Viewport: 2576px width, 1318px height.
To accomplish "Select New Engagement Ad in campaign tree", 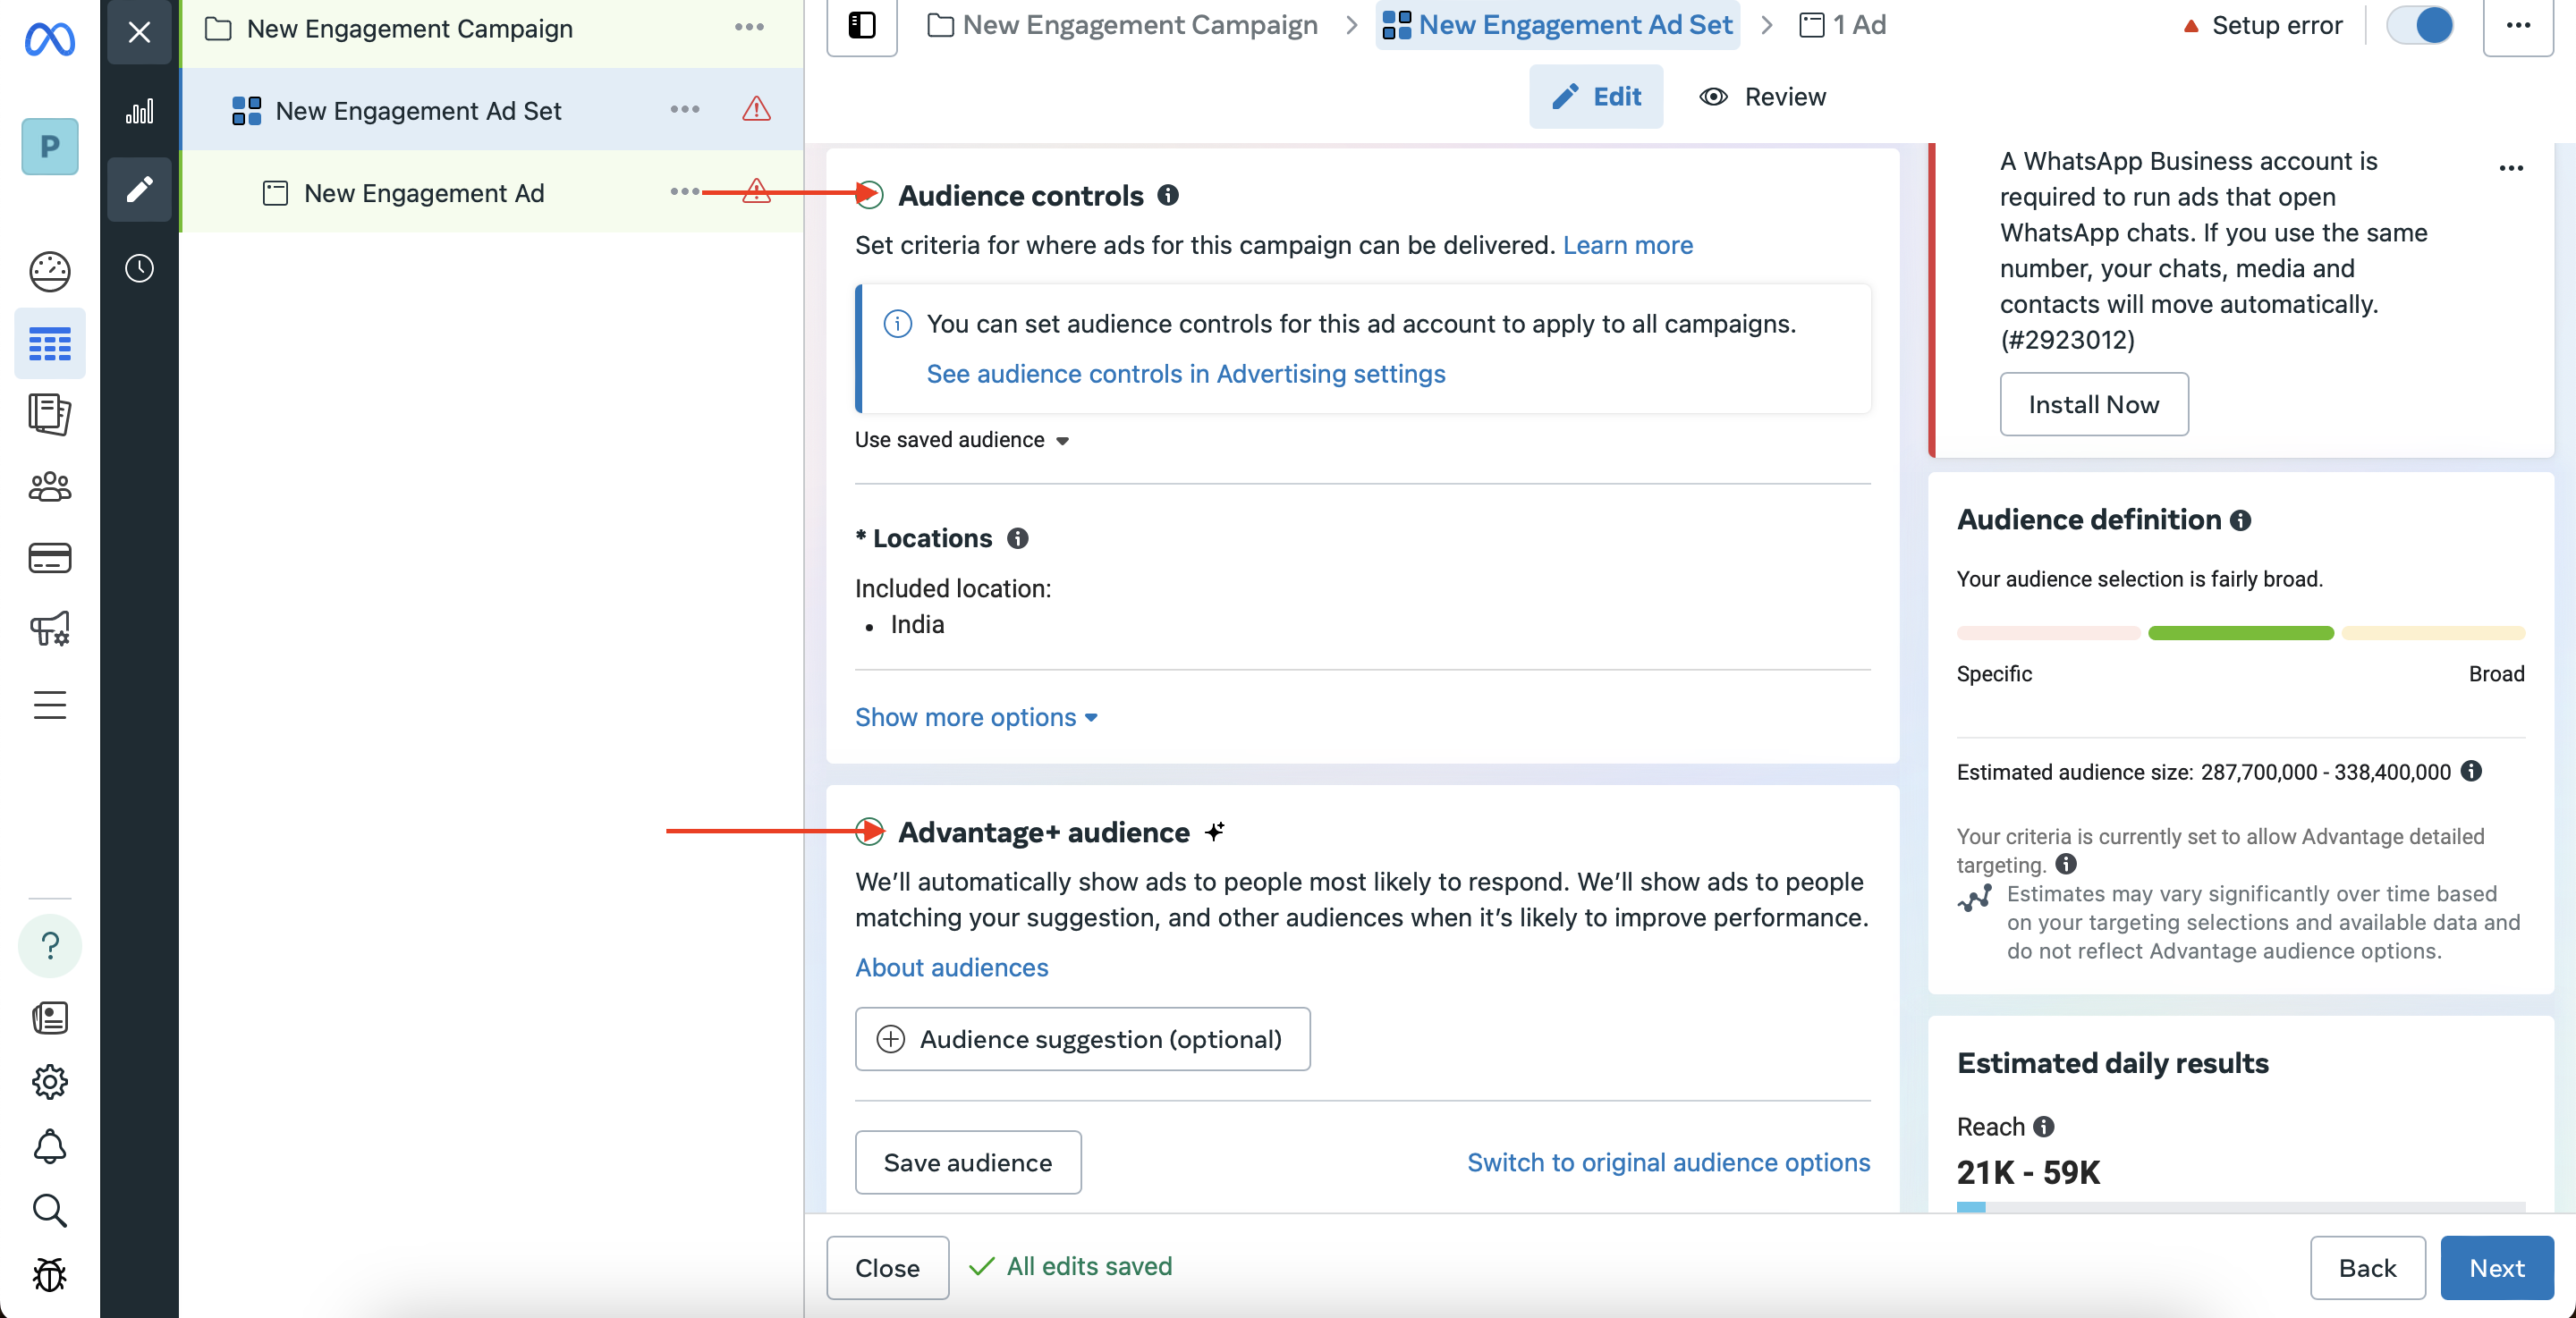I will (423, 193).
